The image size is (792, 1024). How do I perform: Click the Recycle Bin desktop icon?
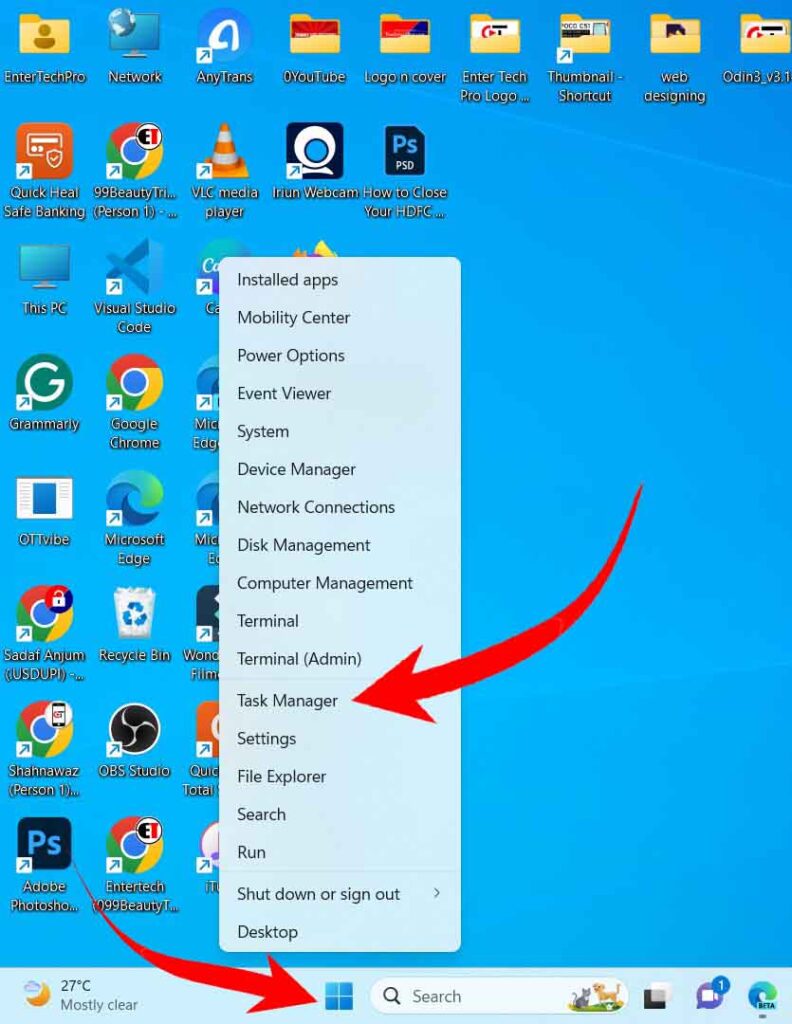134,614
